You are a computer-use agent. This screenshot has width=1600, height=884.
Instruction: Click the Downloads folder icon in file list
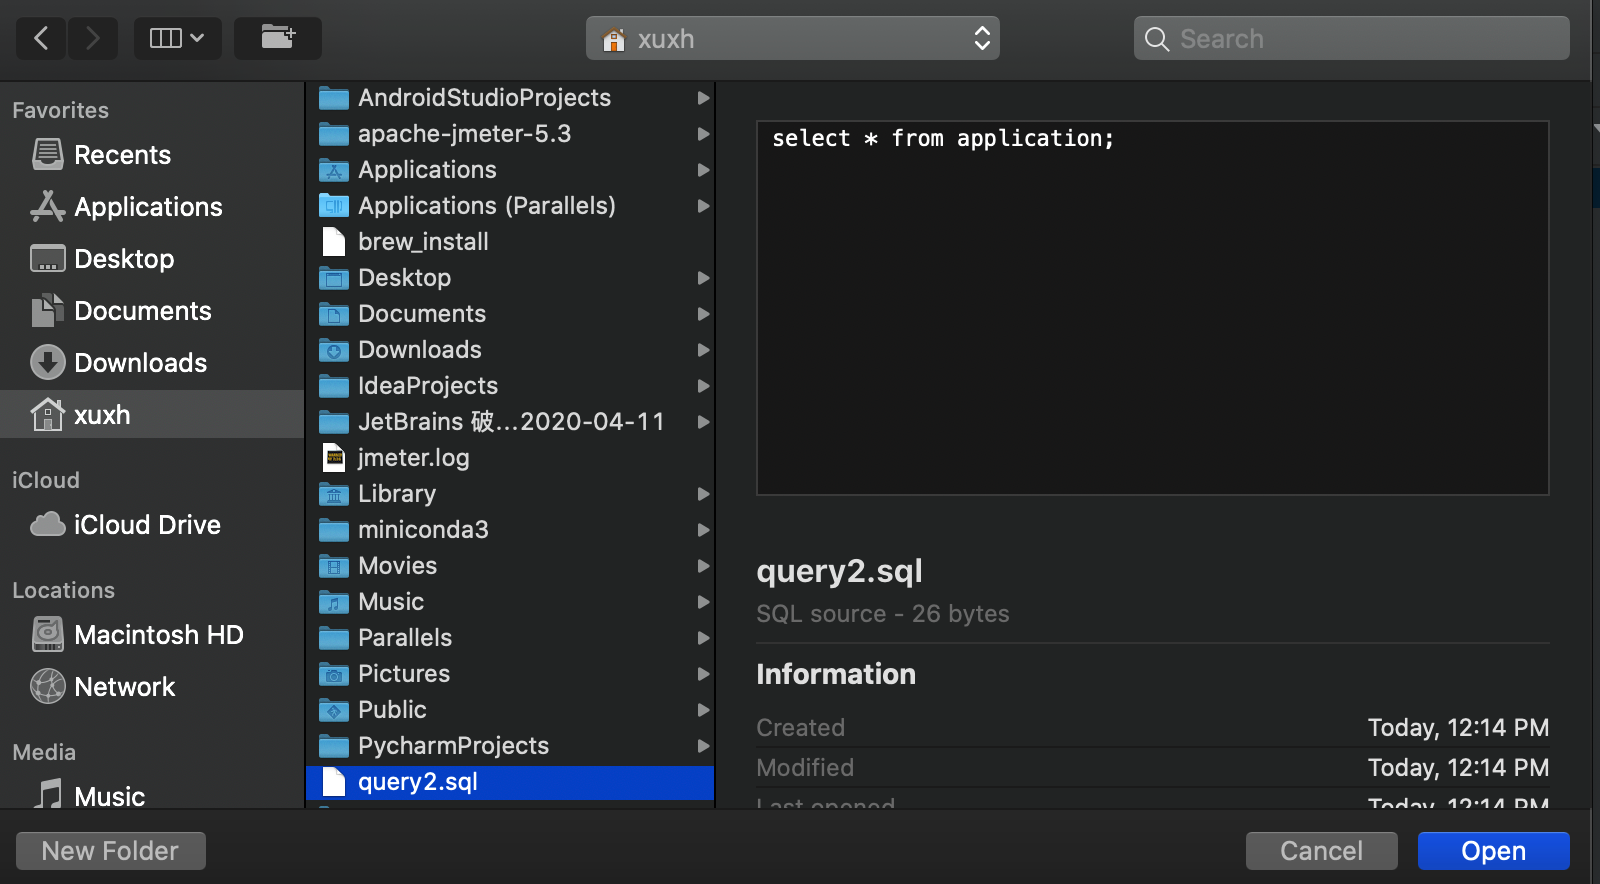click(x=334, y=350)
